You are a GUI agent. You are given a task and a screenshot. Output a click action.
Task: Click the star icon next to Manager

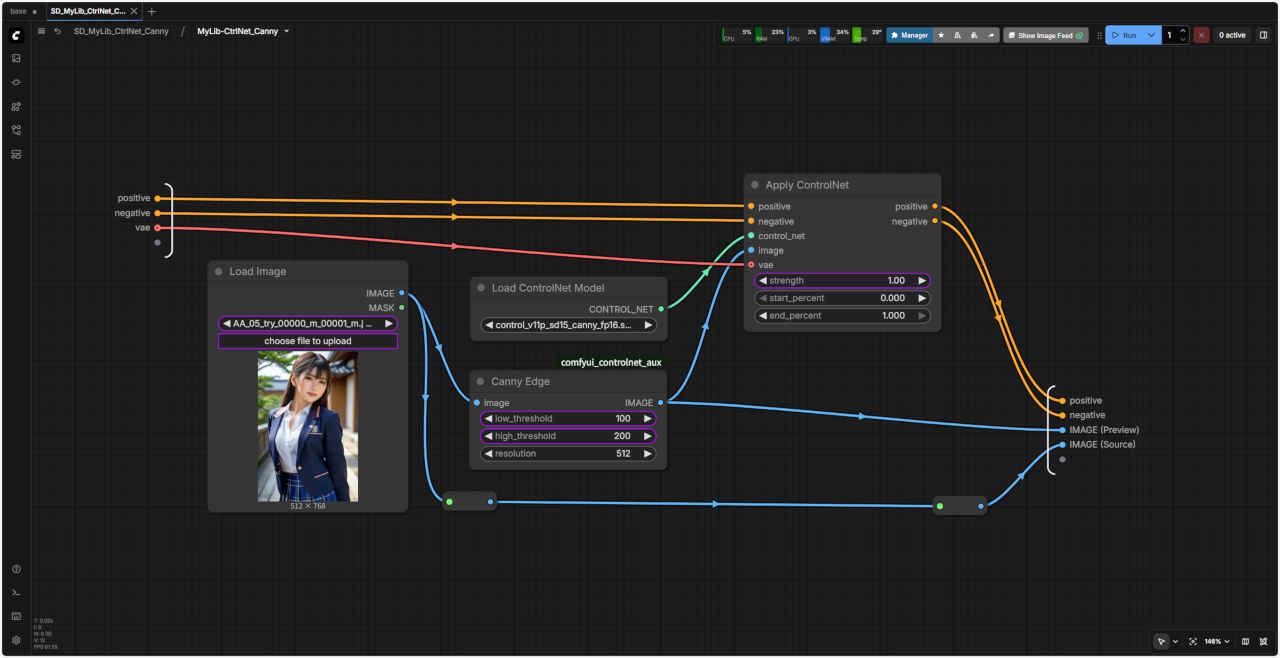click(x=941, y=35)
